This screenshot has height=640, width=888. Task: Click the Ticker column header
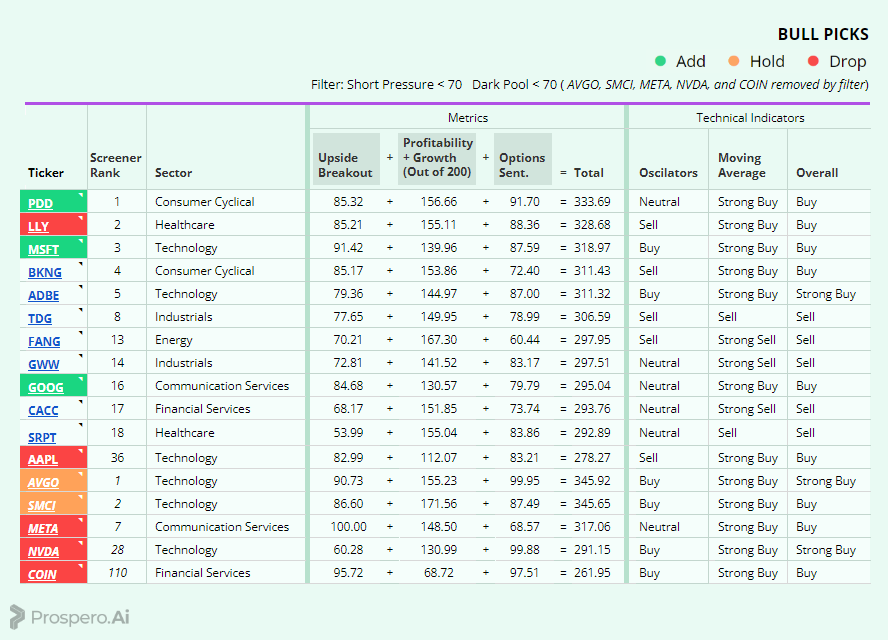(x=46, y=173)
